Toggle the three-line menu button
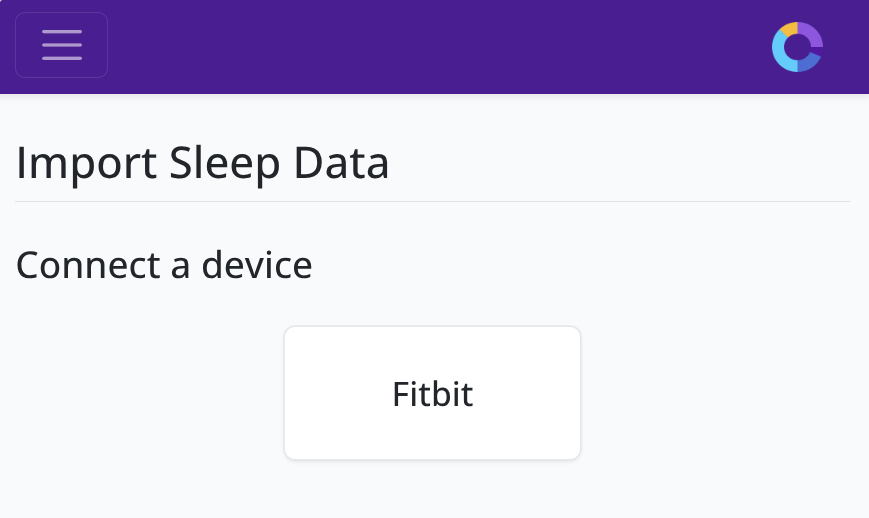 pyautogui.click(x=61, y=45)
